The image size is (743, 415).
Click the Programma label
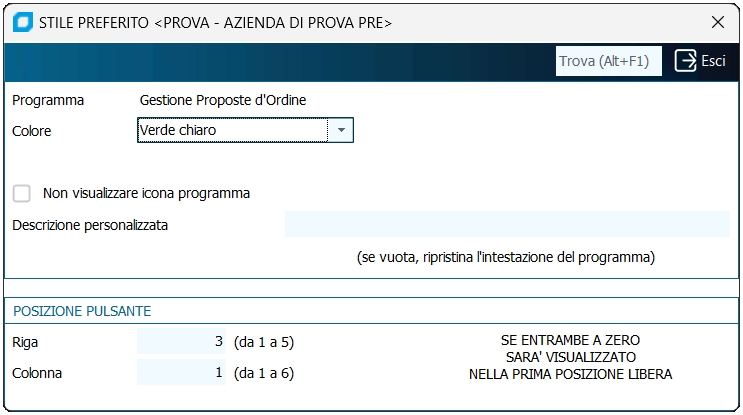[48, 100]
